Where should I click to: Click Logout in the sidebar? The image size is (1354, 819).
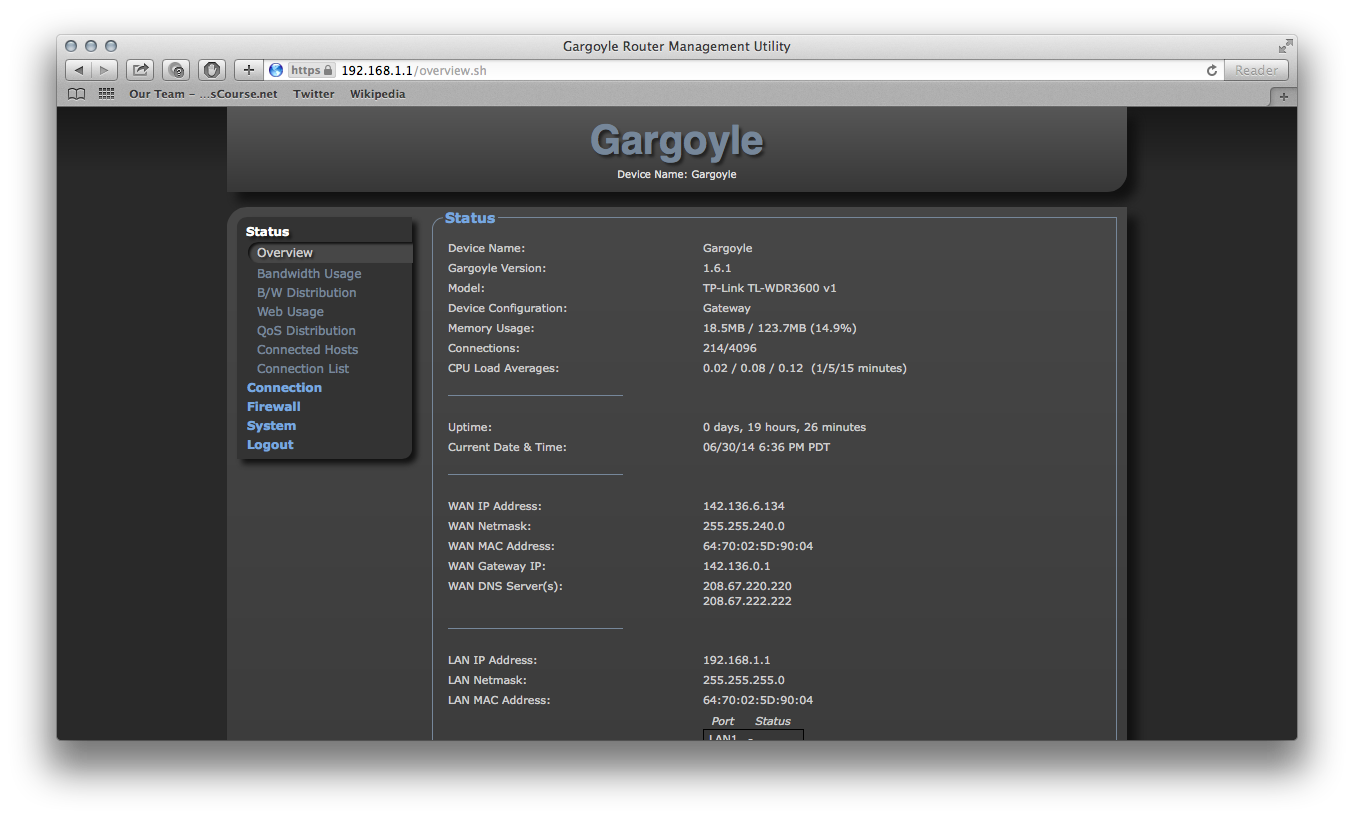tap(270, 445)
